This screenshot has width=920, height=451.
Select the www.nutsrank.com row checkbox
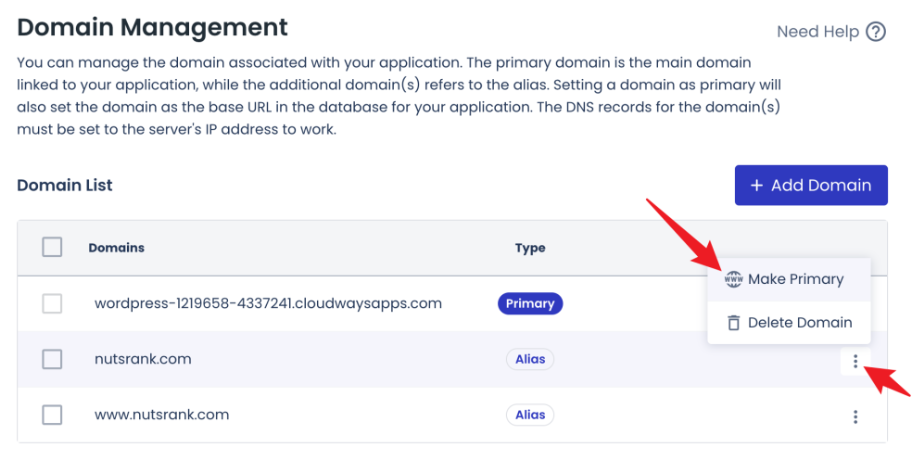52,414
